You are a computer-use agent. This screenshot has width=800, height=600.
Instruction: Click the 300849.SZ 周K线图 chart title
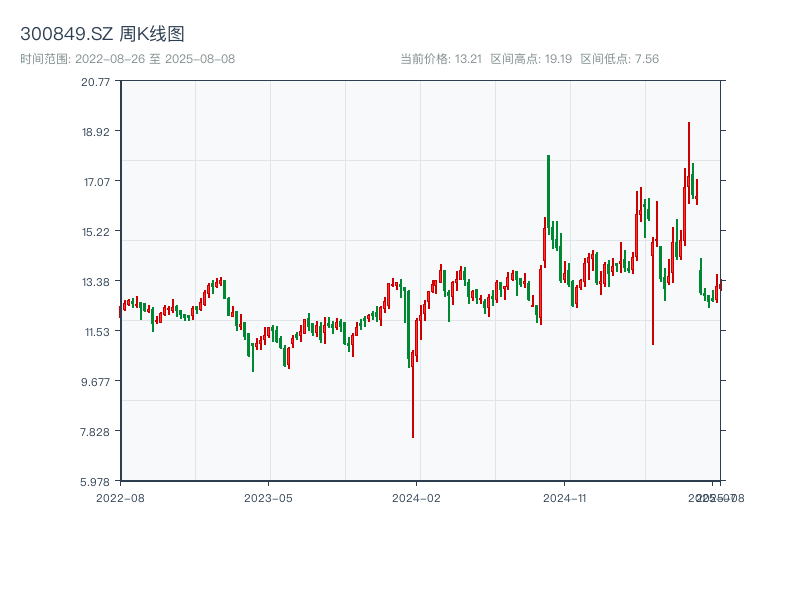102,35
